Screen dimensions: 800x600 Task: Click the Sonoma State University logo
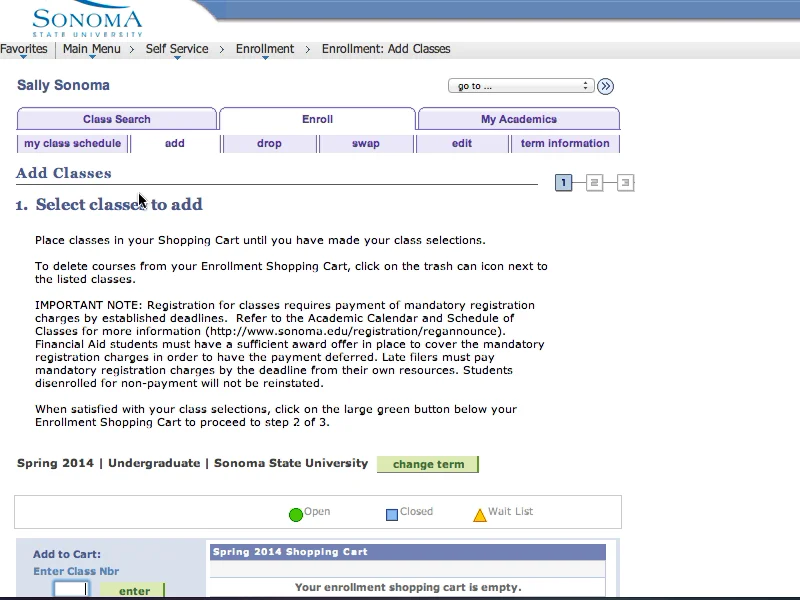click(x=87, y=21)
